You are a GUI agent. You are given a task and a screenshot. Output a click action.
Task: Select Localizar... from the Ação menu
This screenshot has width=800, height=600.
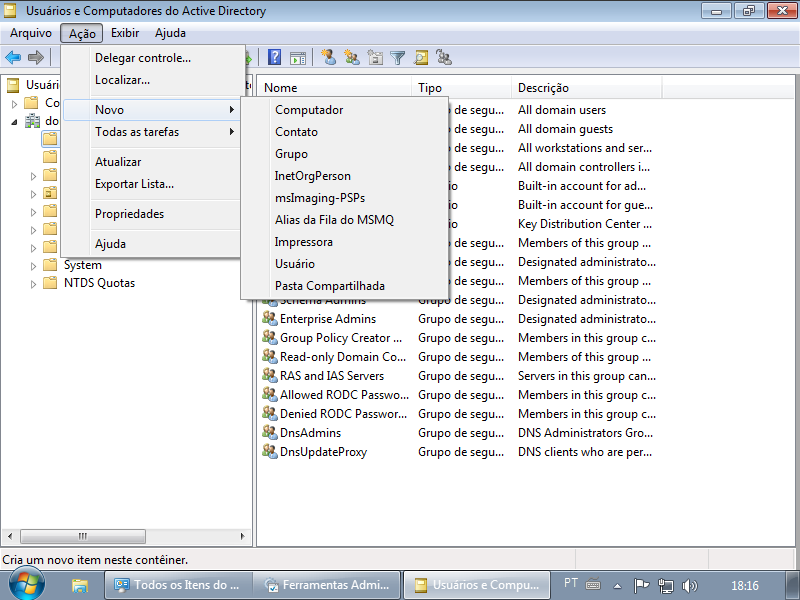(x=151, y=80)
